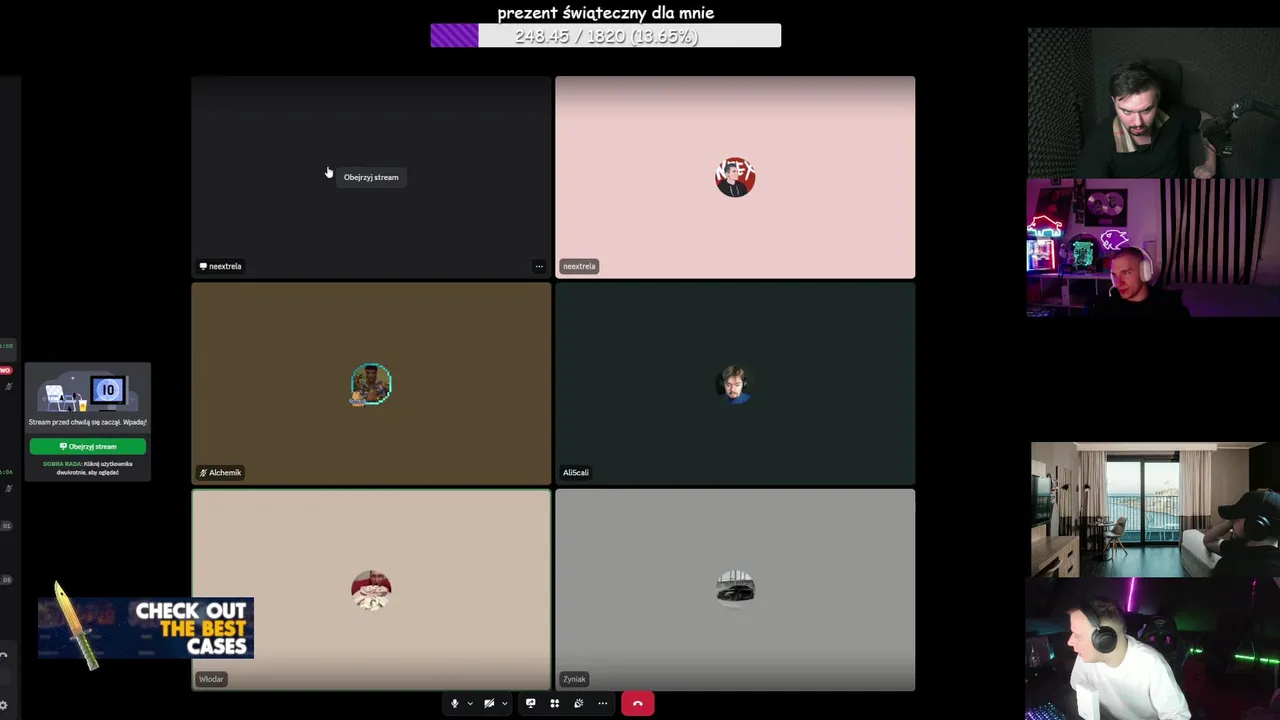The height and width of the screenshot is (720, 1280).
Task: Select Wlodar's avatar in beige tile
Action: point(371,590)
